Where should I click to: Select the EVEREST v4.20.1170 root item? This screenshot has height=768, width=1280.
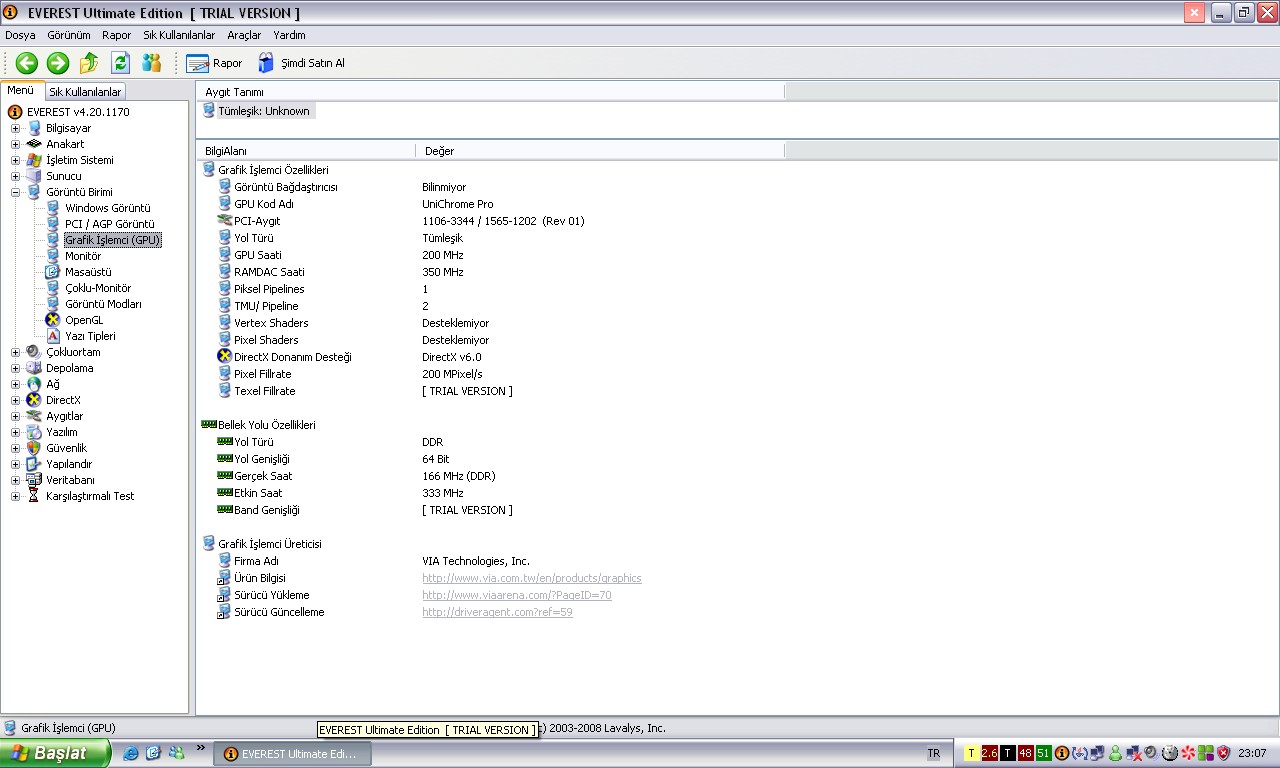click(x=78, y=112)
